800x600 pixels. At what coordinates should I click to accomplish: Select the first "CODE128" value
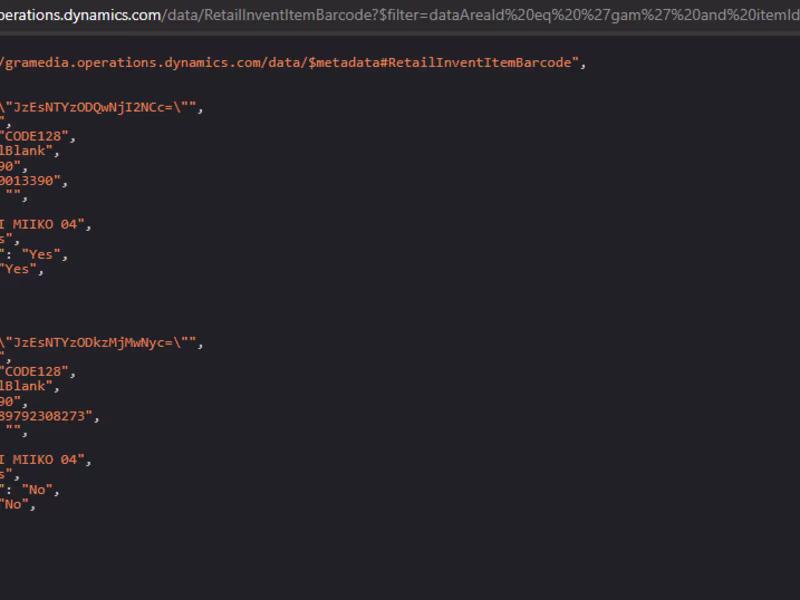(34, 137)
